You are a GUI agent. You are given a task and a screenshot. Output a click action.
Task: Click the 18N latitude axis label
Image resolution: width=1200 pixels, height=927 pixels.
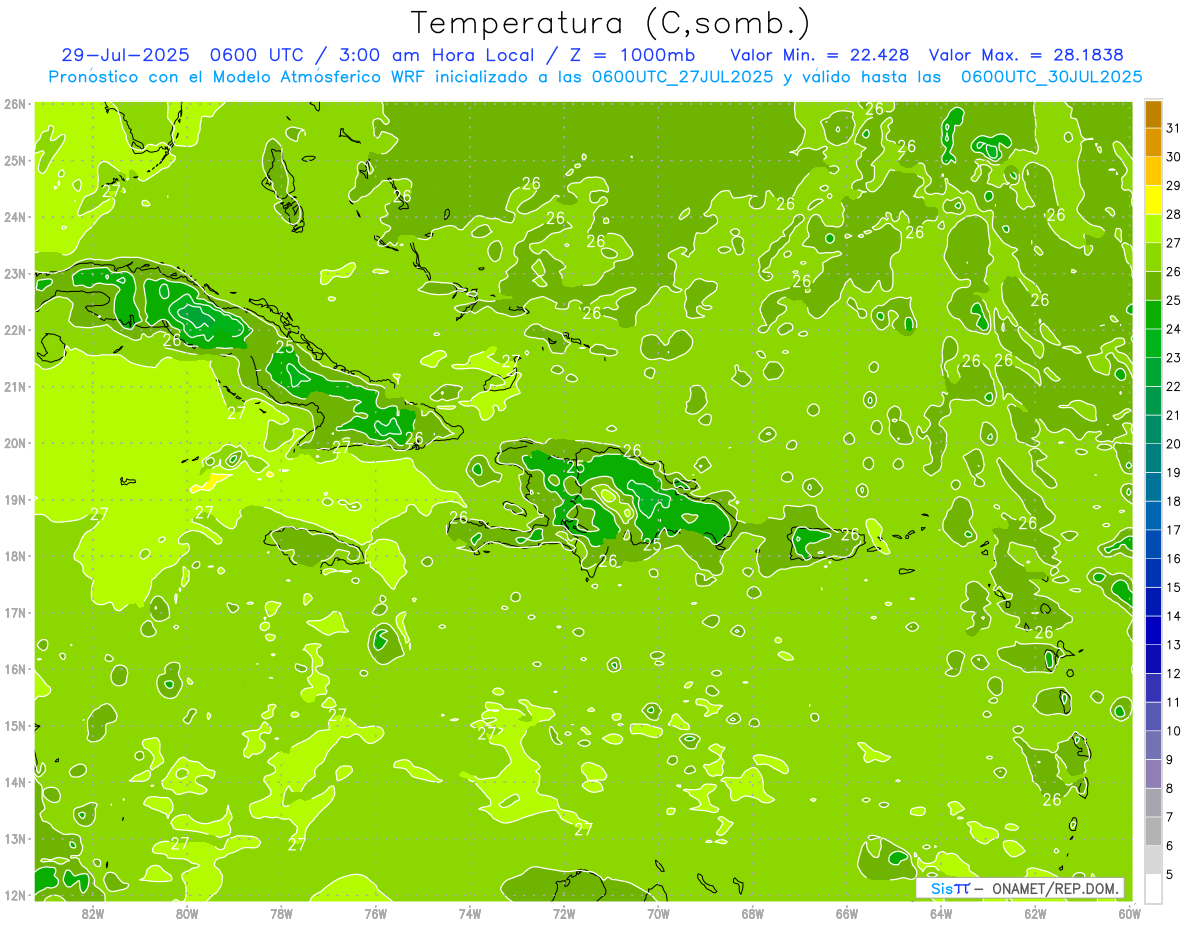[x=14, y=556]
